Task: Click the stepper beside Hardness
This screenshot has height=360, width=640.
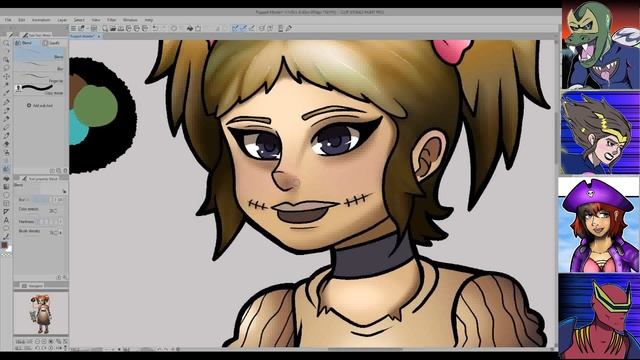Action: coord(61,221)
